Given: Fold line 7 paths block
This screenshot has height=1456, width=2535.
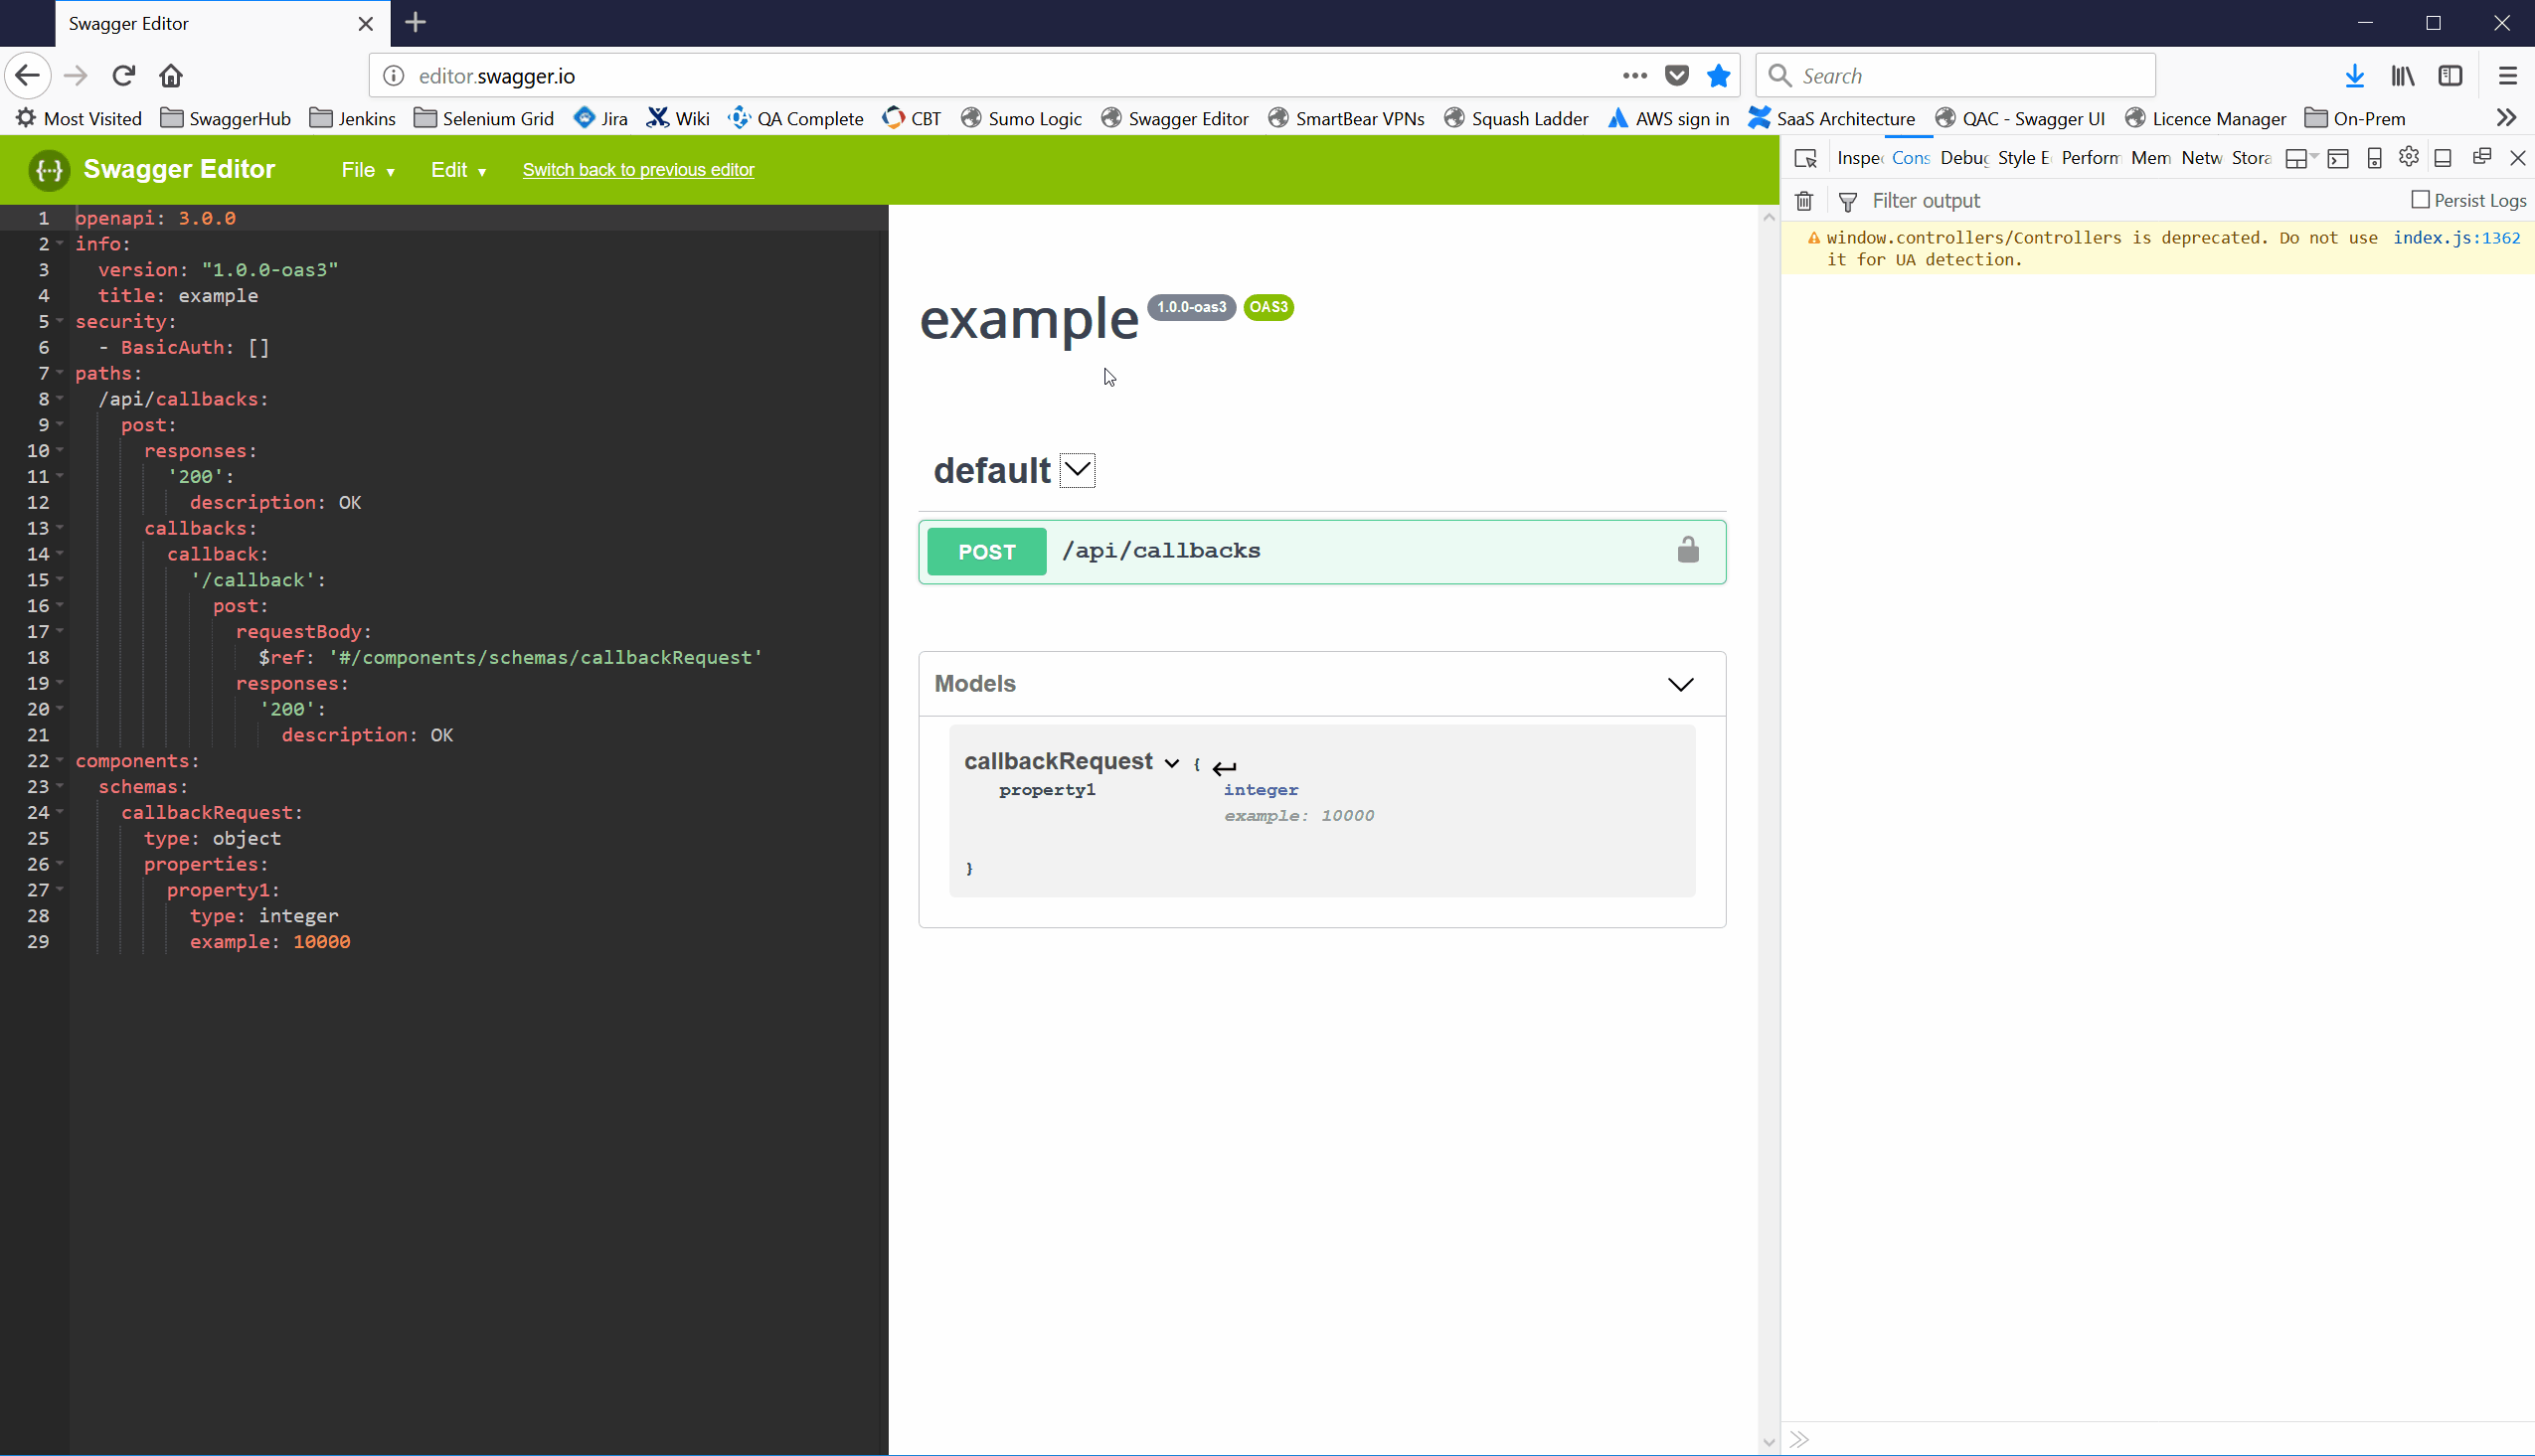Looking at the screenshot, I should coord(60,373).
